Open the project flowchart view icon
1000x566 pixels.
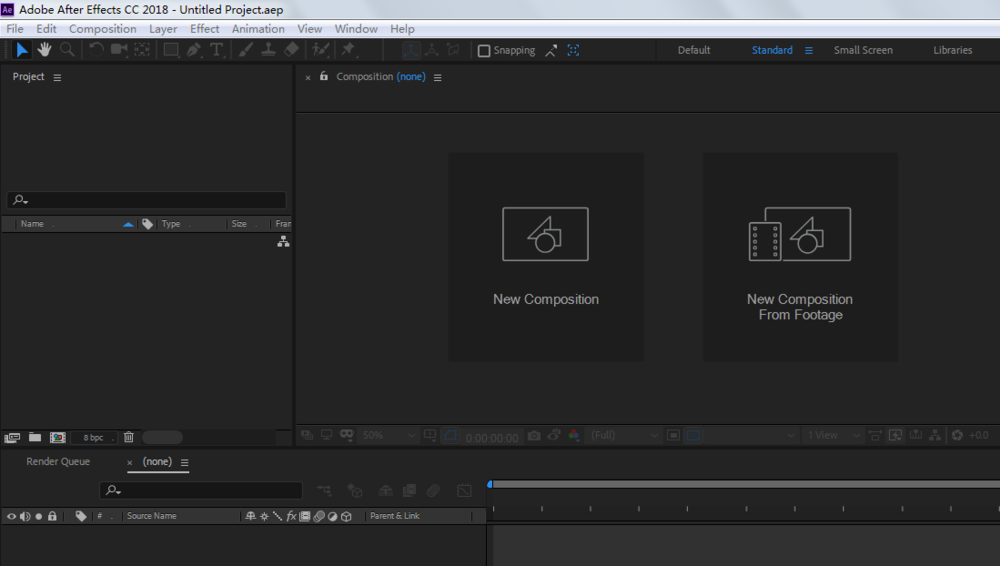283,241
